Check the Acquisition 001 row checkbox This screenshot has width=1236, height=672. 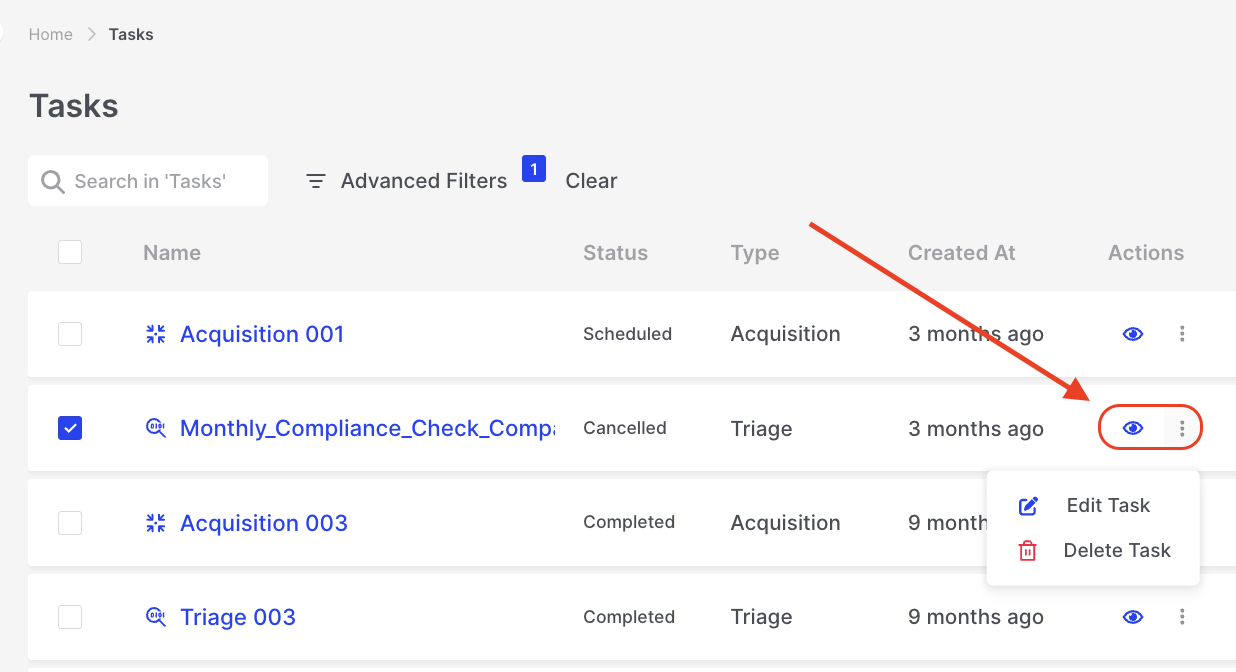(x=70, y=334)
